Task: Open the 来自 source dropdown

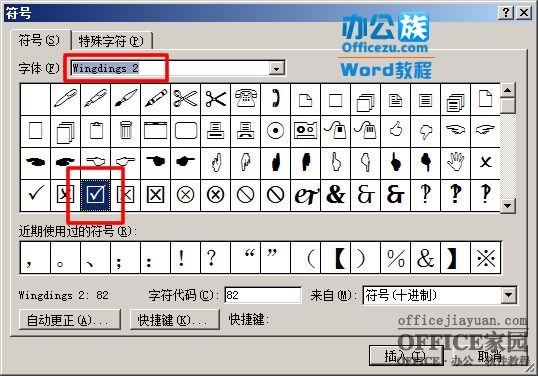Action: [508, 295]
